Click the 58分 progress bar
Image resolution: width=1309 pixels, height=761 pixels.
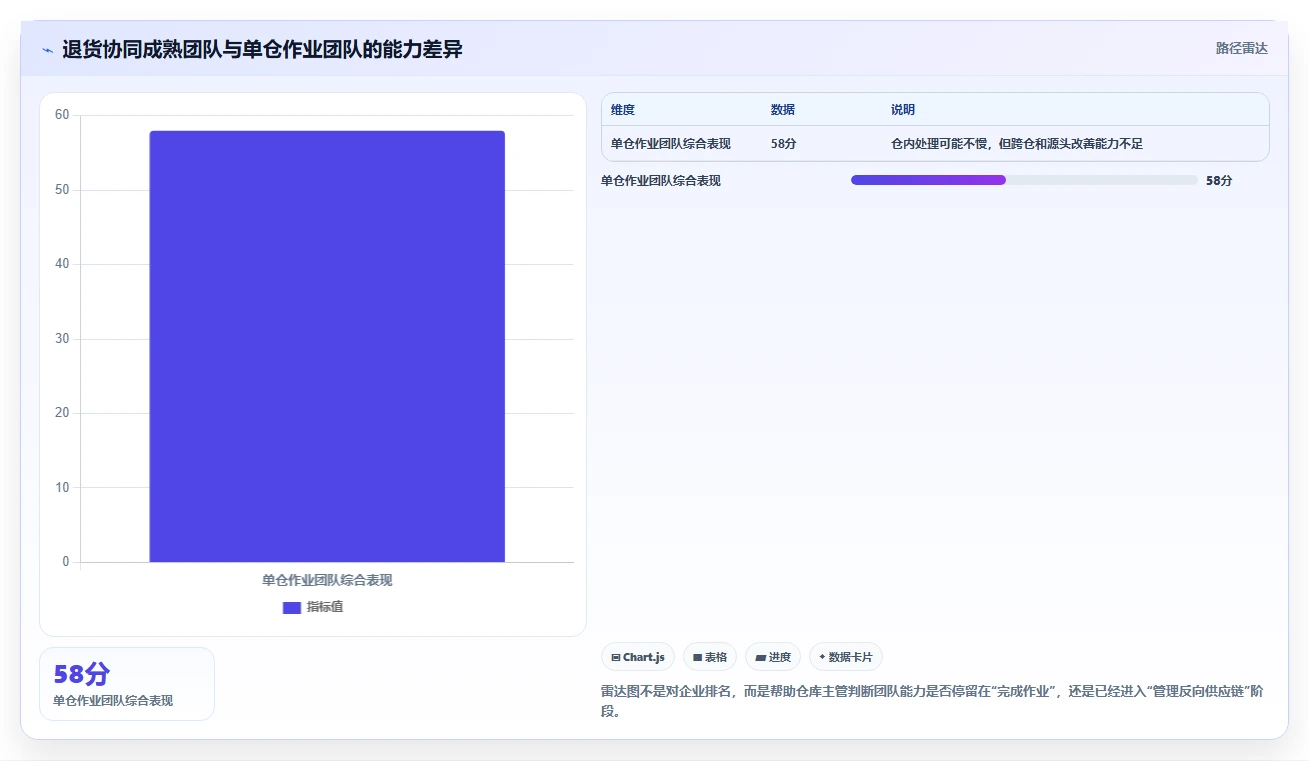tap(1024, 180)
